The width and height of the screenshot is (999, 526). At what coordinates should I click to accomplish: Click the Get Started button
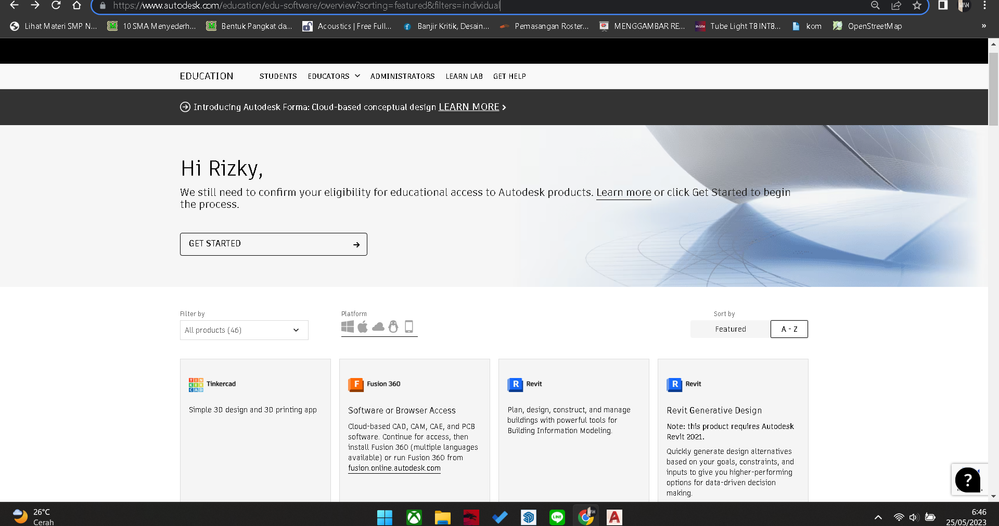coord(273,244)
